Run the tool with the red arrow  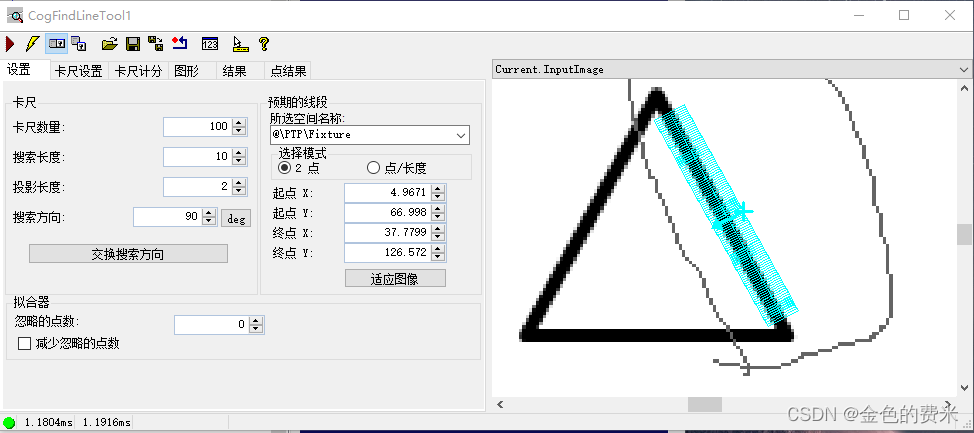click(10, 44)
